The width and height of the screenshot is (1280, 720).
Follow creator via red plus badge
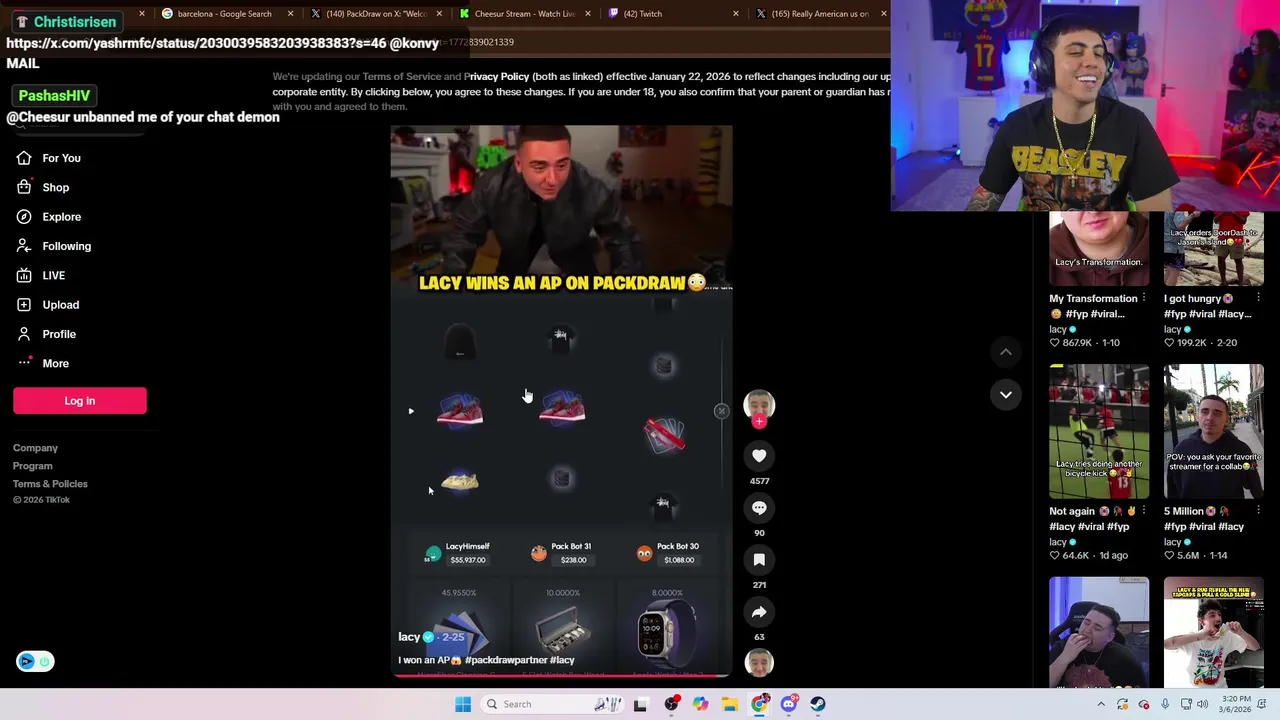759,422
